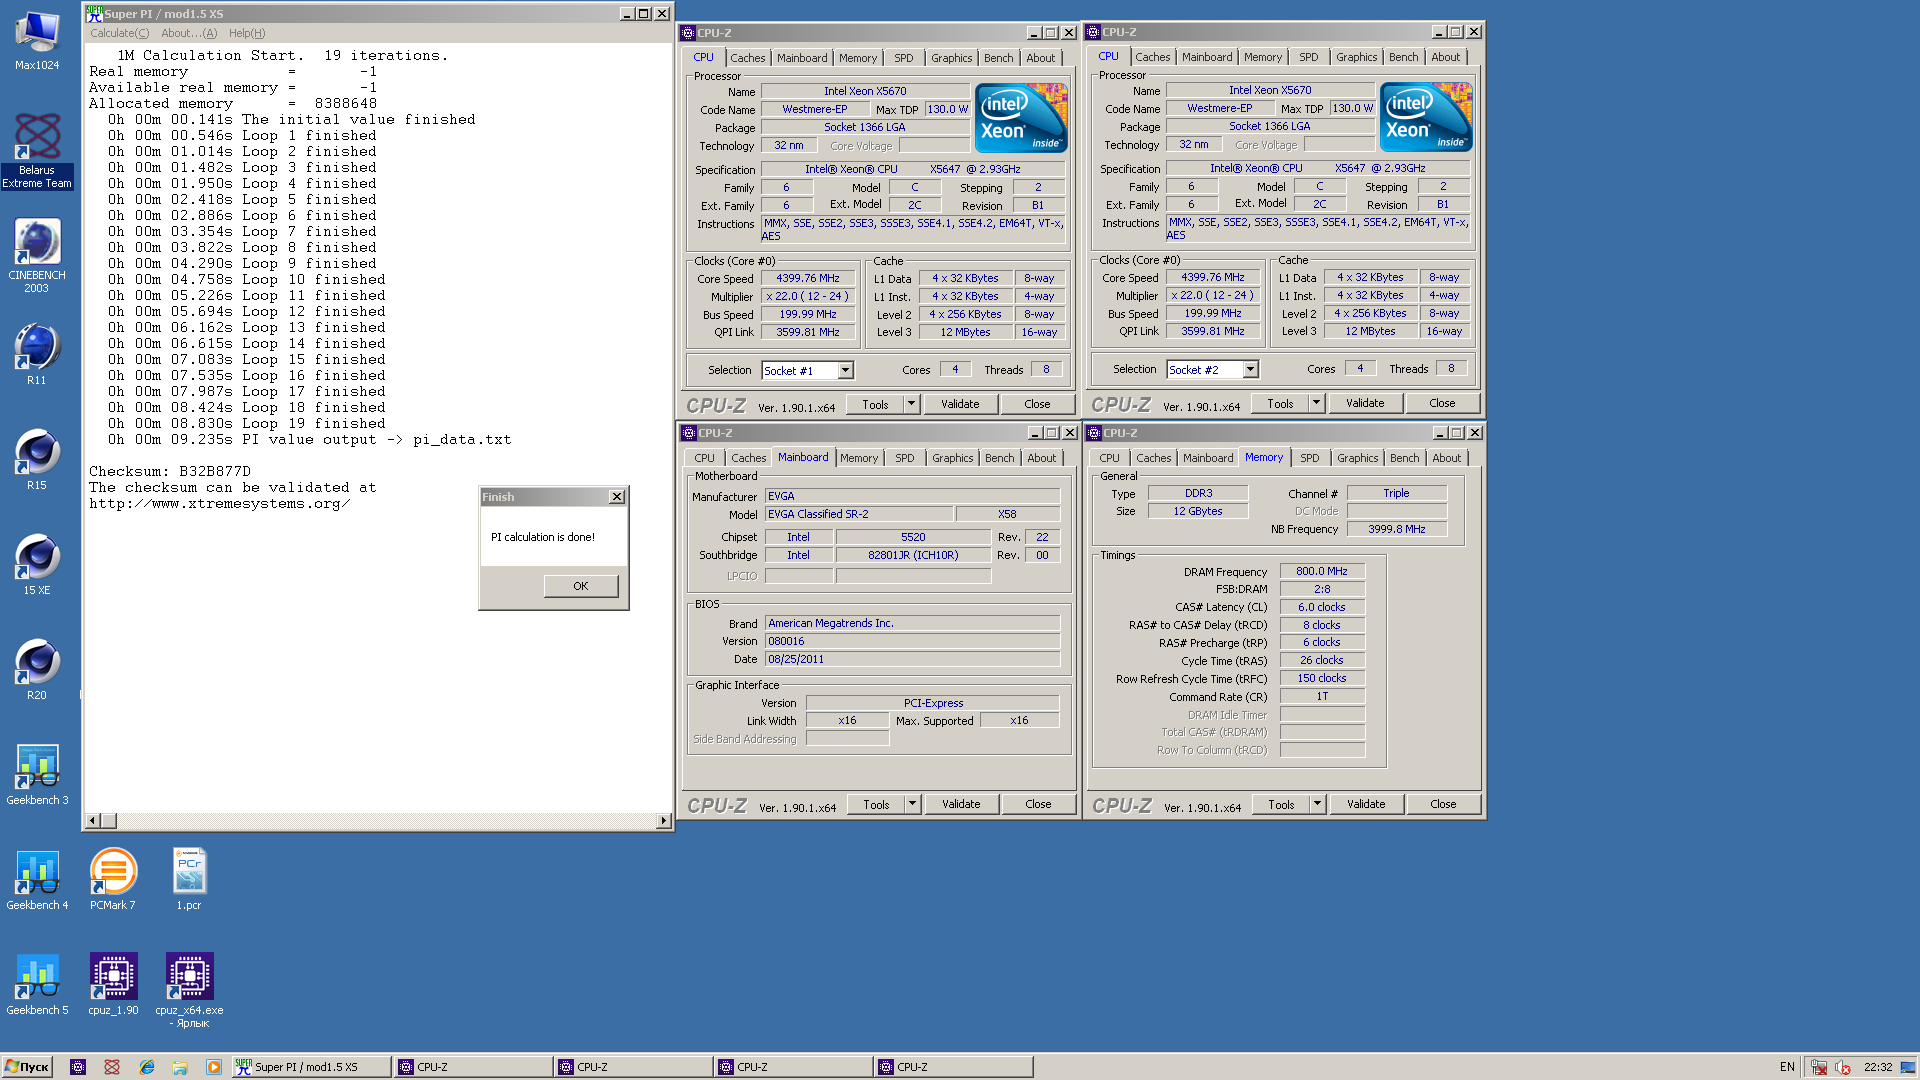Click OK in the Finish dialog
1920x1080 pixels.
point(581,586)
